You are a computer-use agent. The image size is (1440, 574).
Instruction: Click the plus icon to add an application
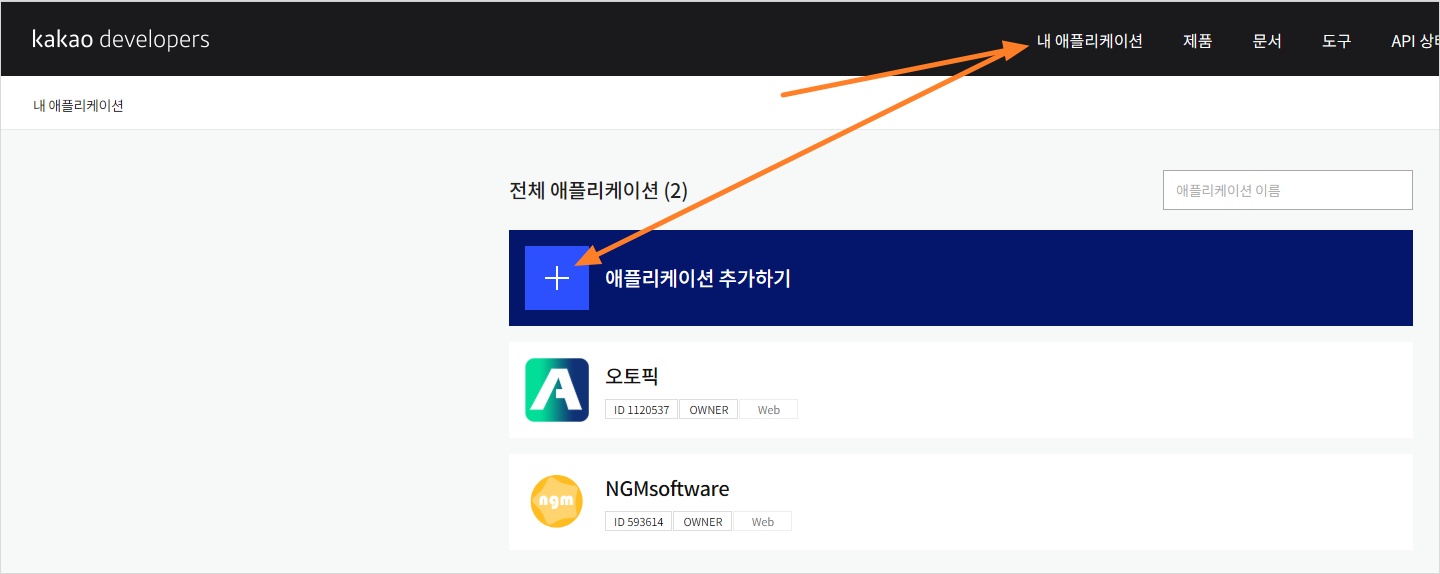(557, 278)
